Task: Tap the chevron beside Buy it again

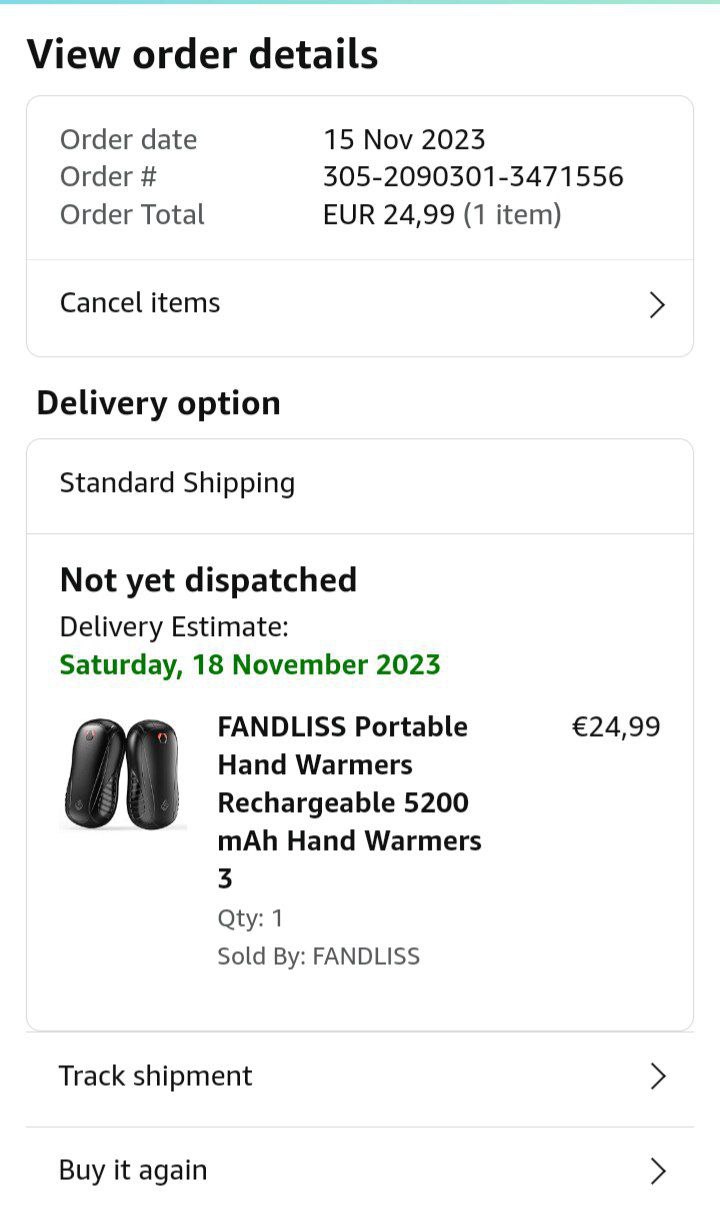Action: (x=657, y=1171)
